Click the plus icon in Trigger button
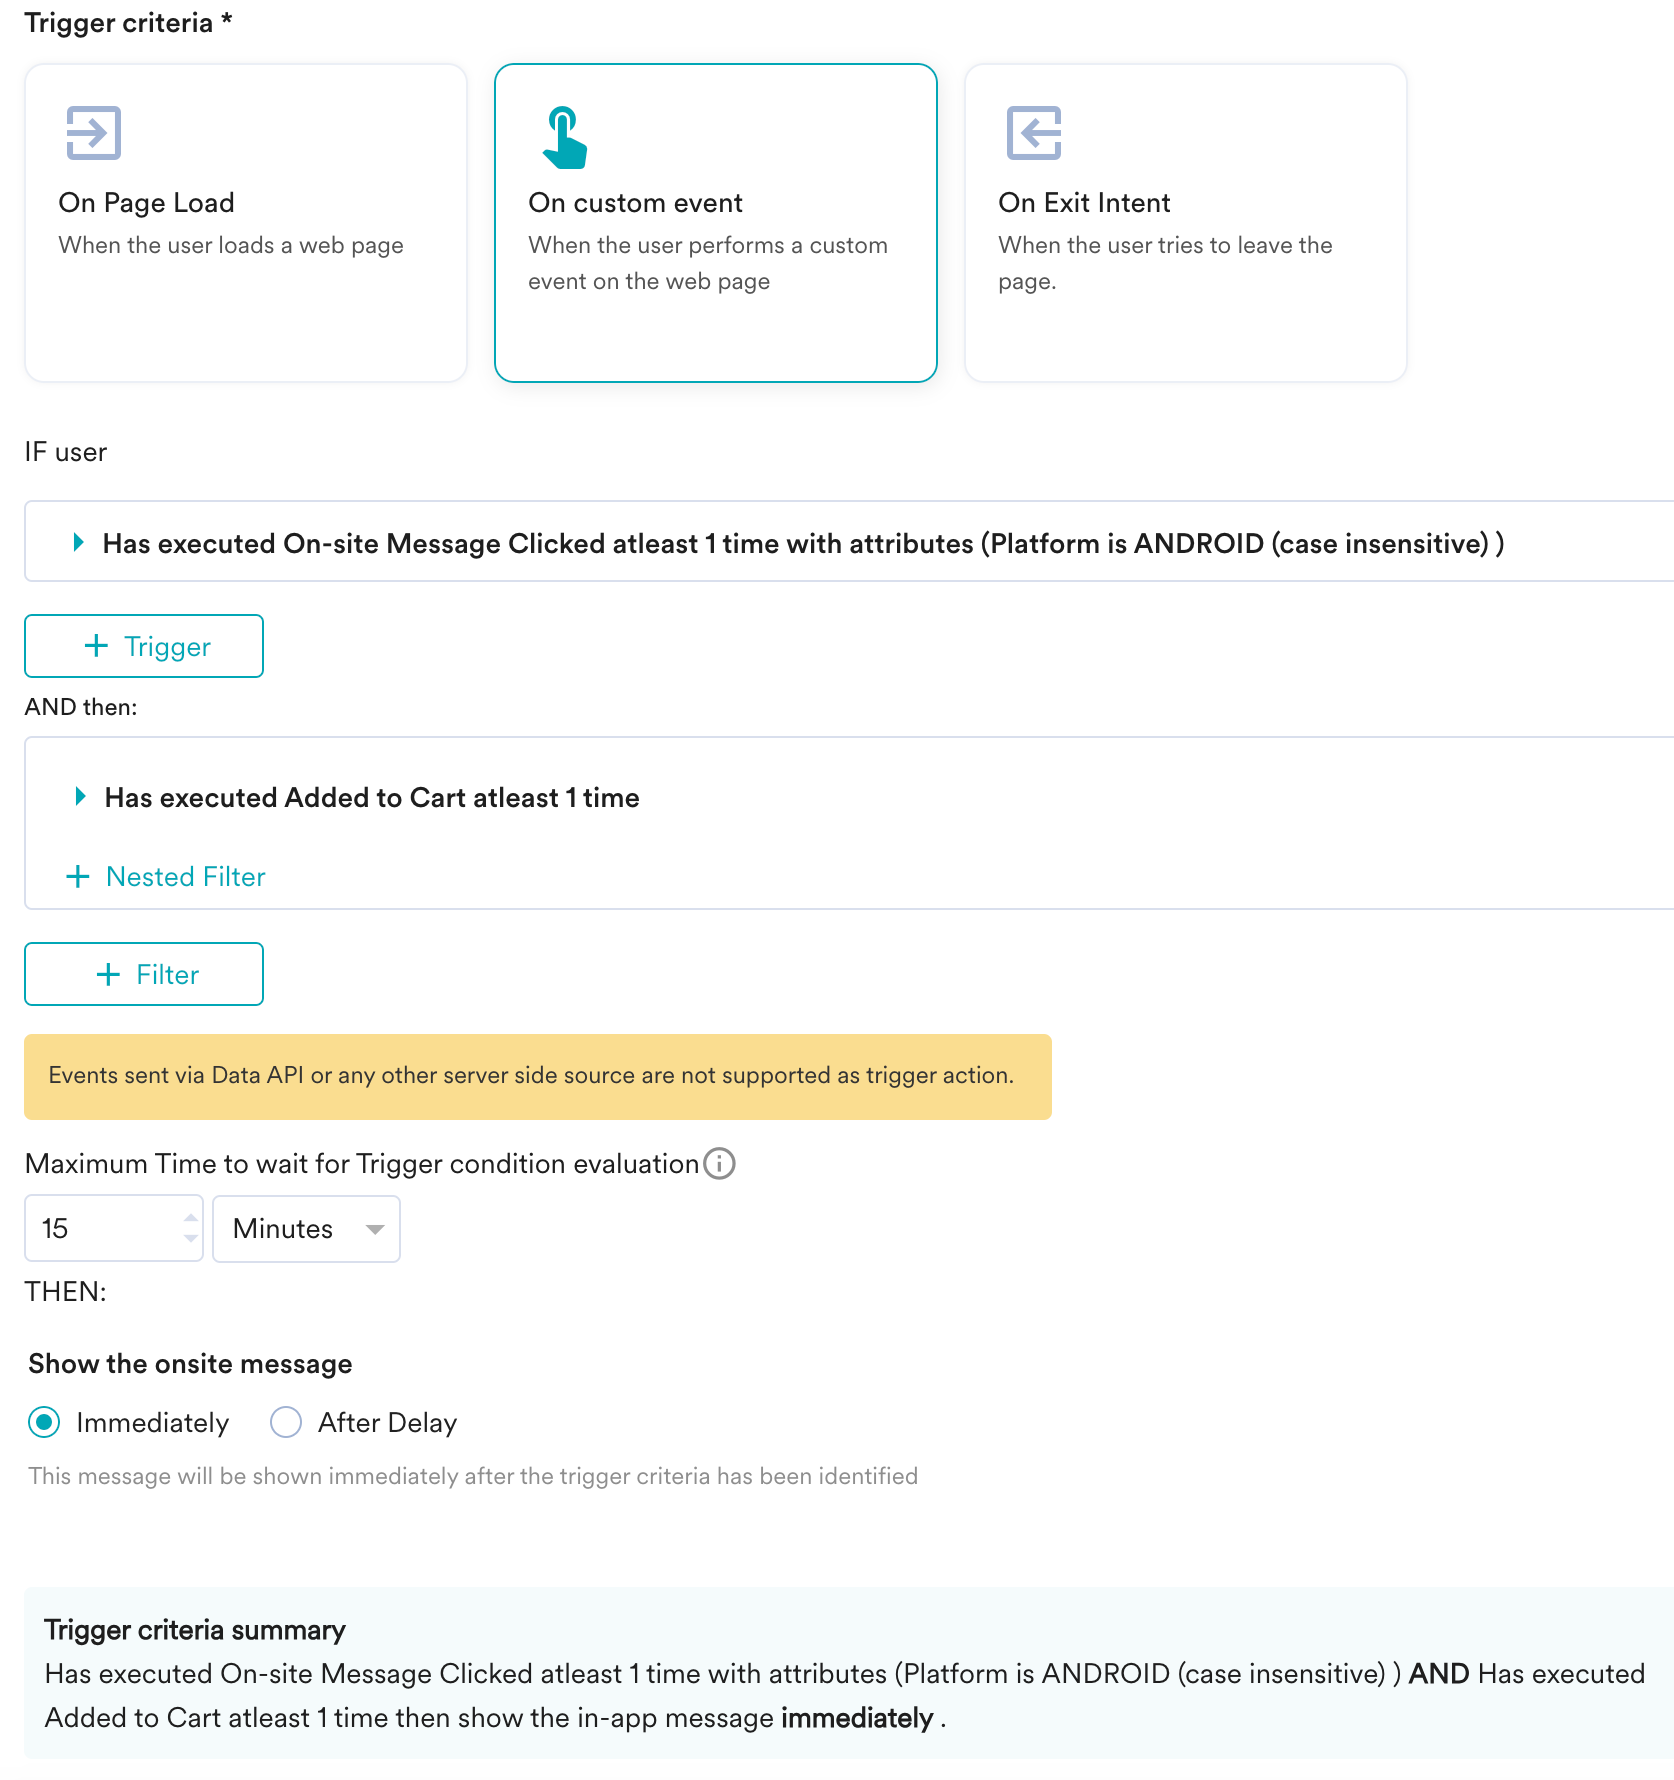1674x1780 pixels. 96,646
